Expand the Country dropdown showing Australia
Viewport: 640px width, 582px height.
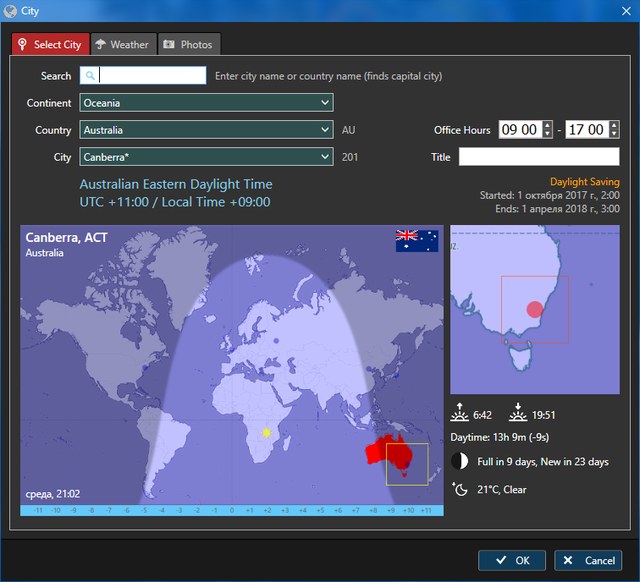[x=205, y=130]
